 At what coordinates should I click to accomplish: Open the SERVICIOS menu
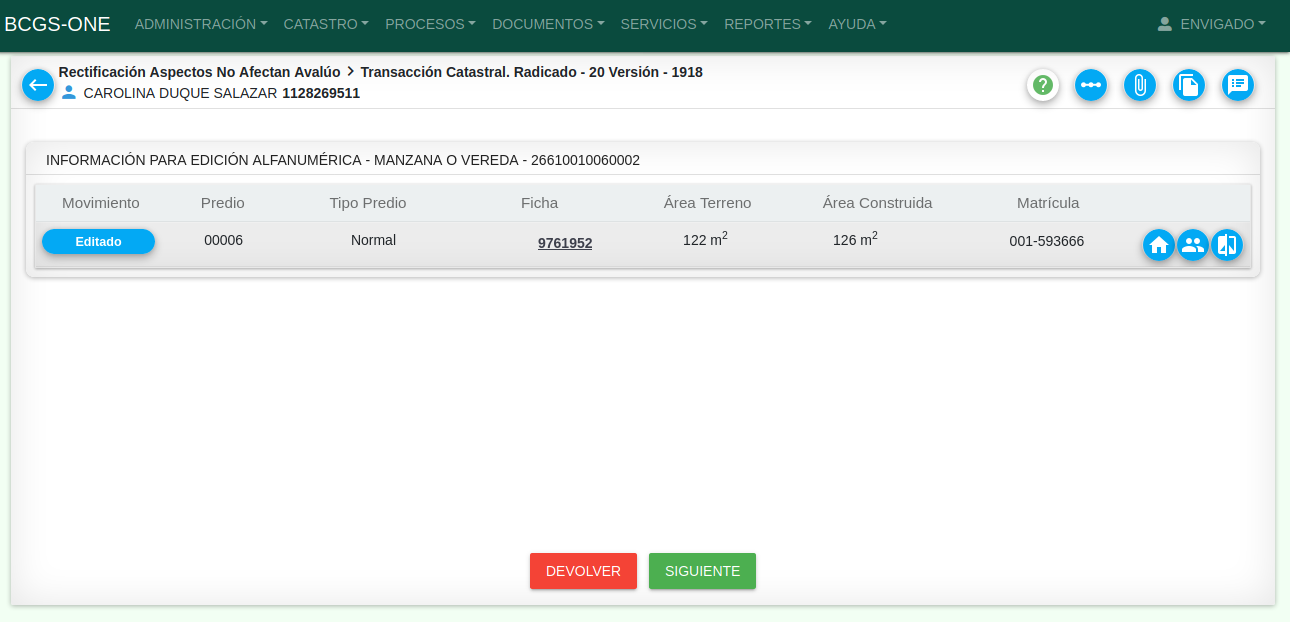pos(664,24)
